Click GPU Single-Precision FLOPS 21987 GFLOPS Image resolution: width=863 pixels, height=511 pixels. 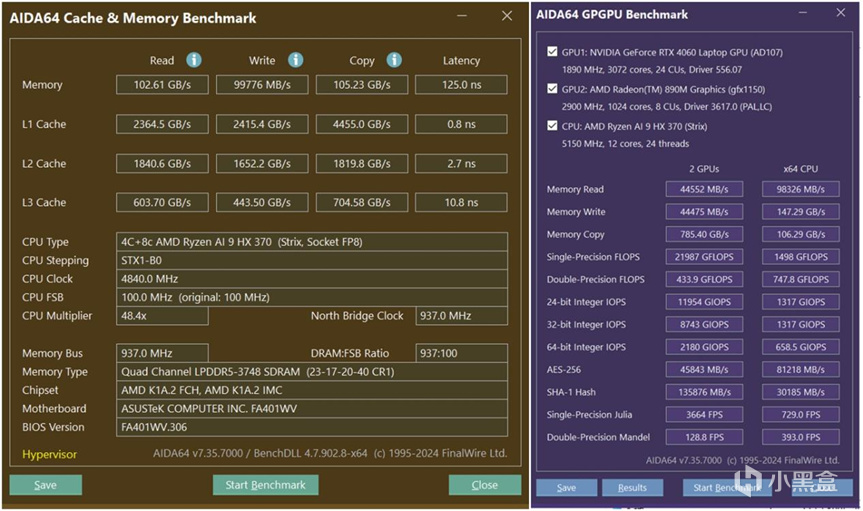pyautogui.click(x=704, y=257)
